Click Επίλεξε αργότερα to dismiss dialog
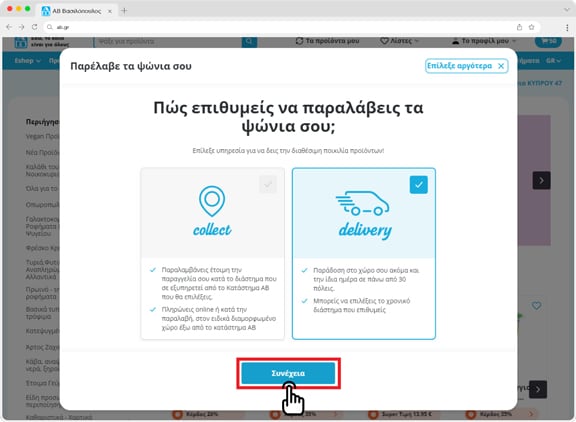576x422 pixels. [x=467, y=66]
